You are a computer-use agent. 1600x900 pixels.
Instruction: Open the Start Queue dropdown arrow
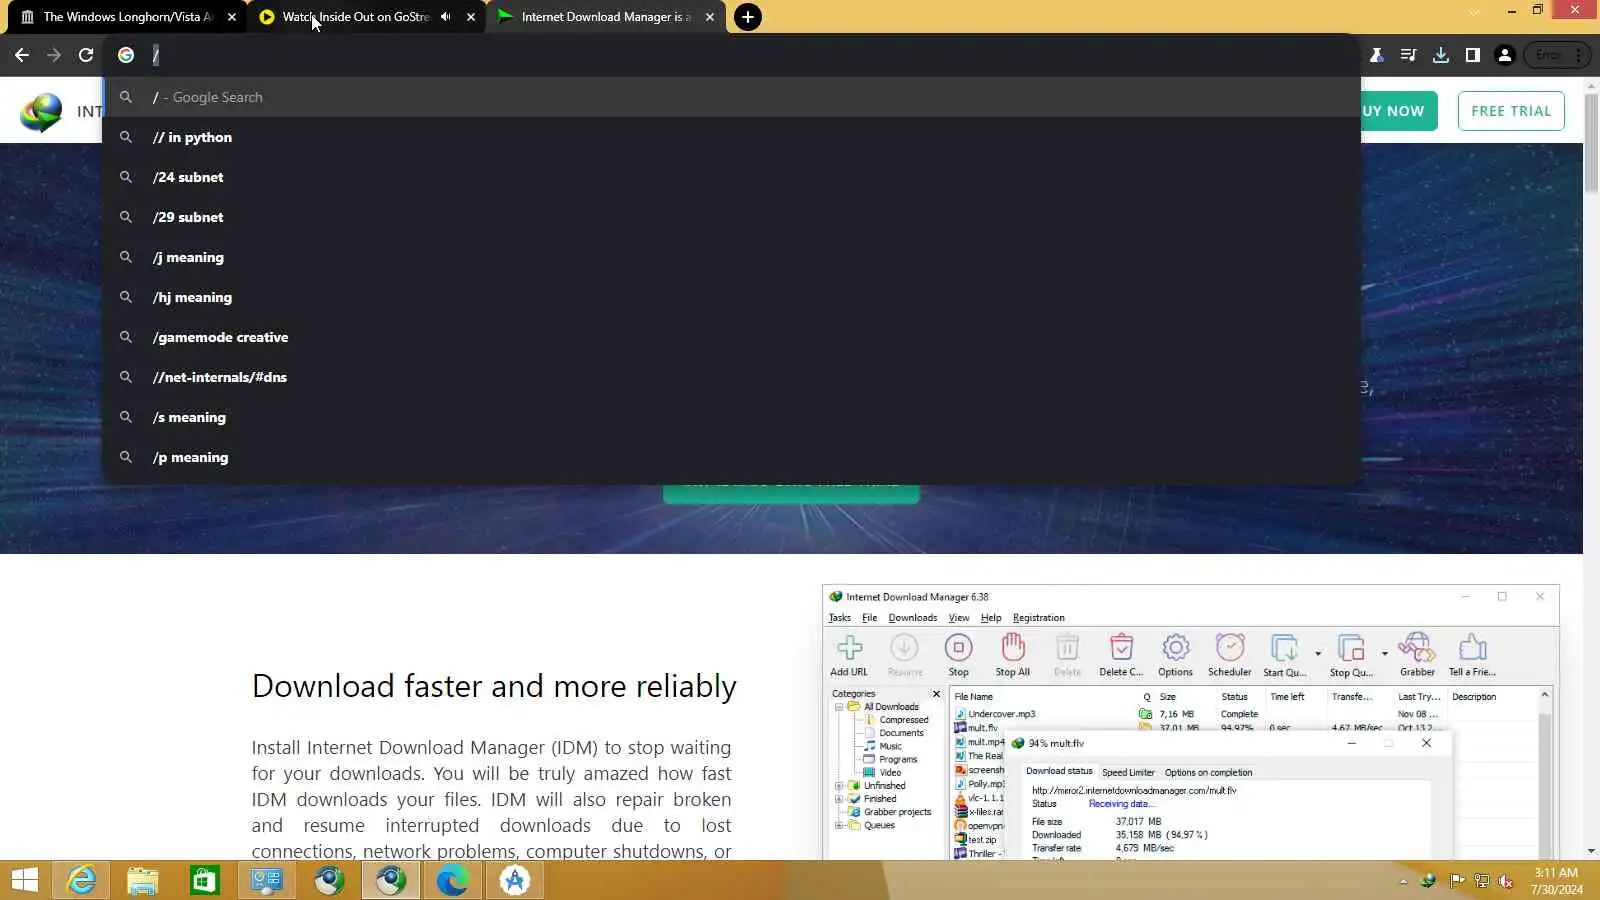[x=1318, y=653]
